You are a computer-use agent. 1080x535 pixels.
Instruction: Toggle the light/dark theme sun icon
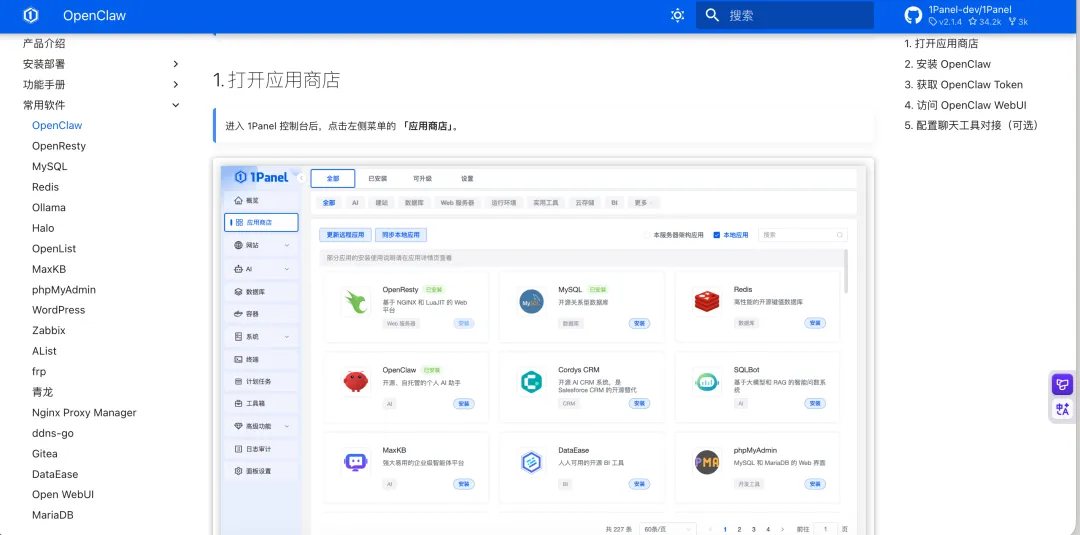click(x=677, y=15)
